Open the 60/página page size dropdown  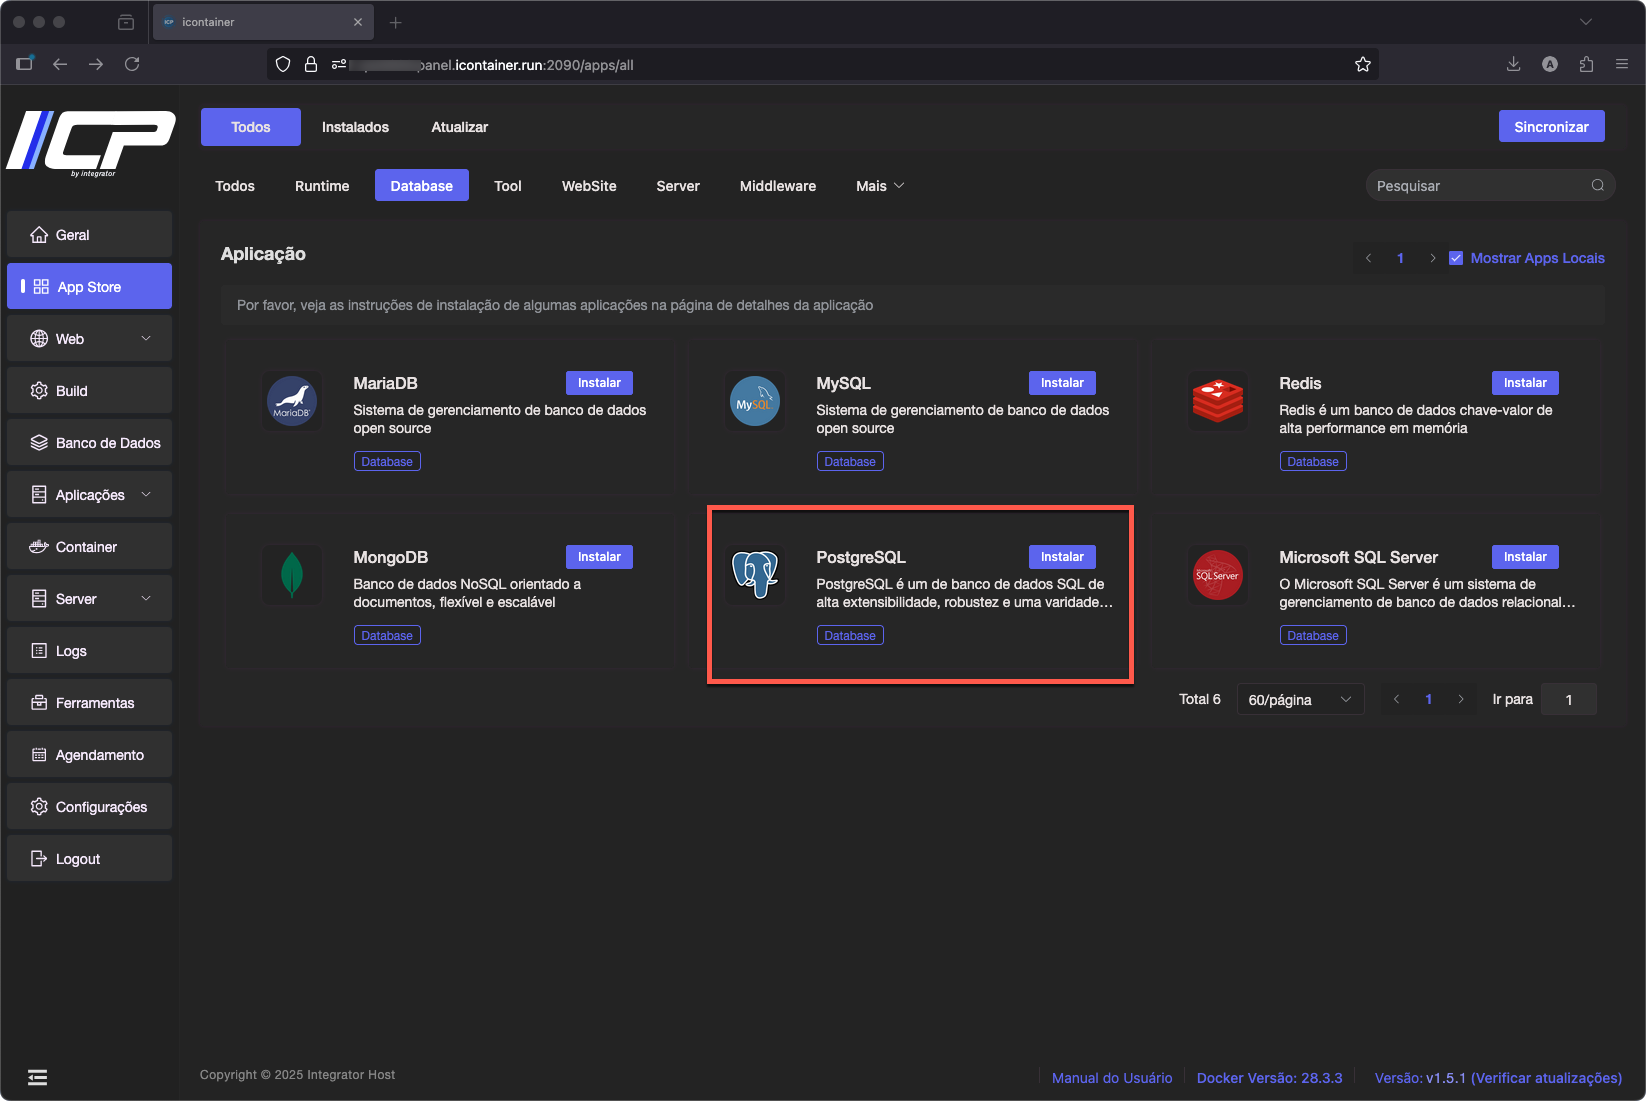[1299, 700]
